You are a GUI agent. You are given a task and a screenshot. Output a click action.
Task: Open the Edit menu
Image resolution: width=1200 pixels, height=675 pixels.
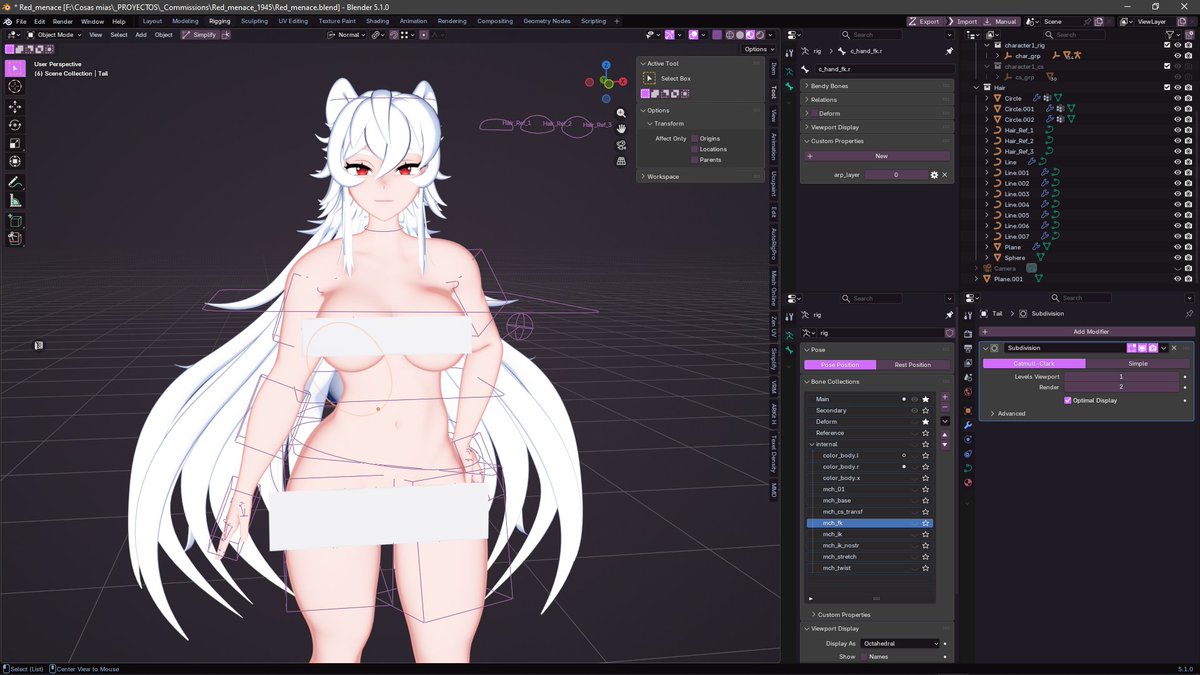39,21
